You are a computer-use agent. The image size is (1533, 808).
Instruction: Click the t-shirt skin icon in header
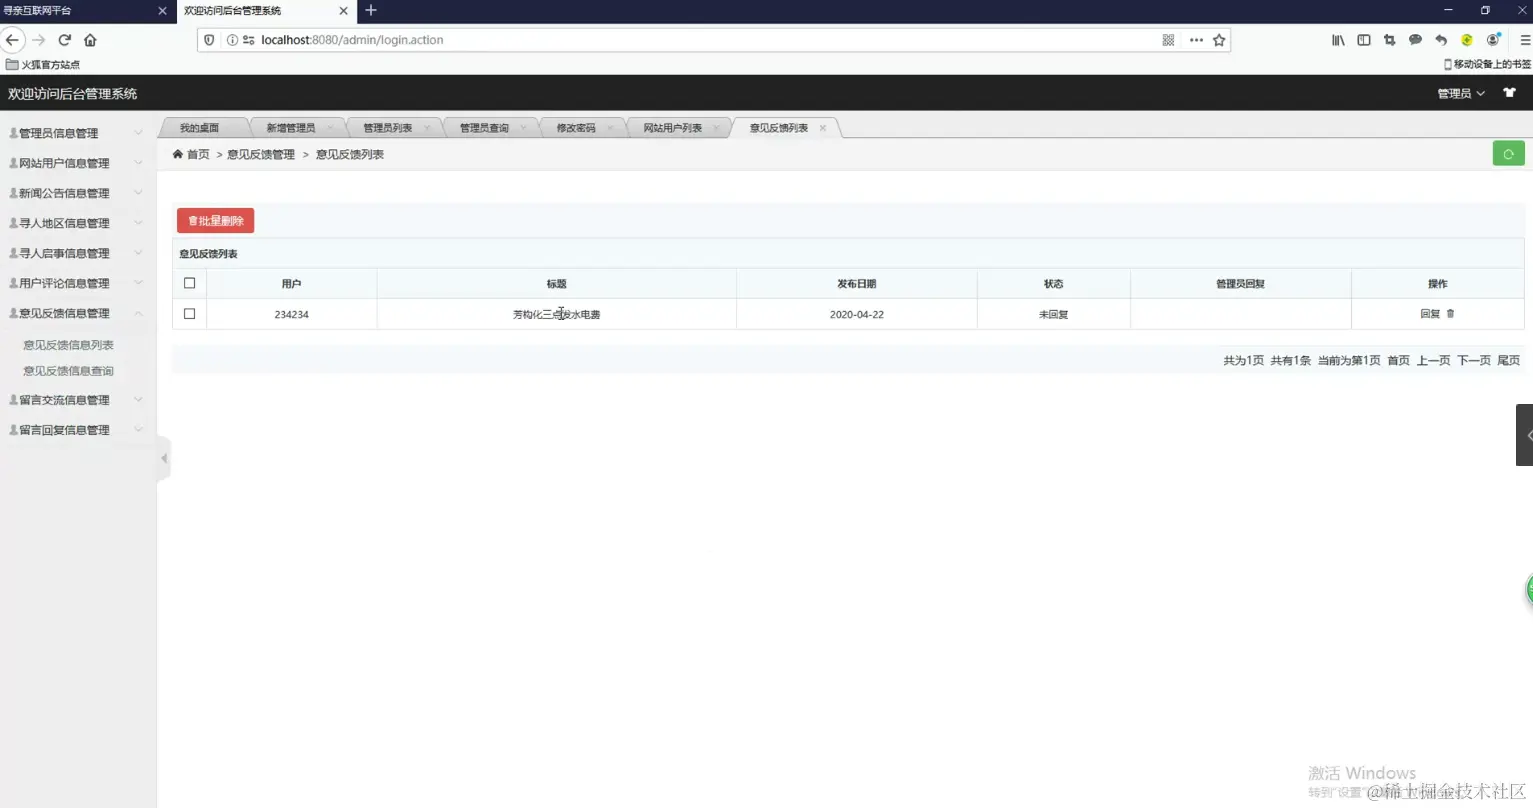click(x=1509, y=93)
